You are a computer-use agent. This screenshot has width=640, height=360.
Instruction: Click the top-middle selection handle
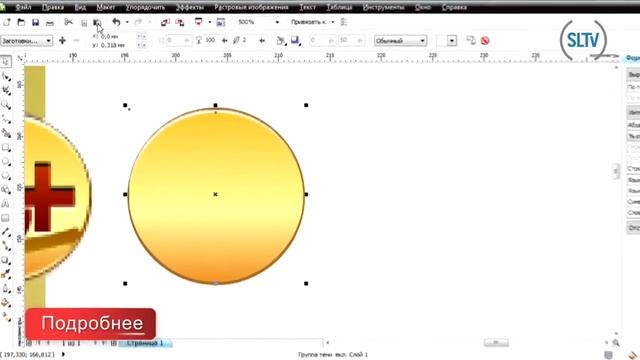click(x=216, y=105)
